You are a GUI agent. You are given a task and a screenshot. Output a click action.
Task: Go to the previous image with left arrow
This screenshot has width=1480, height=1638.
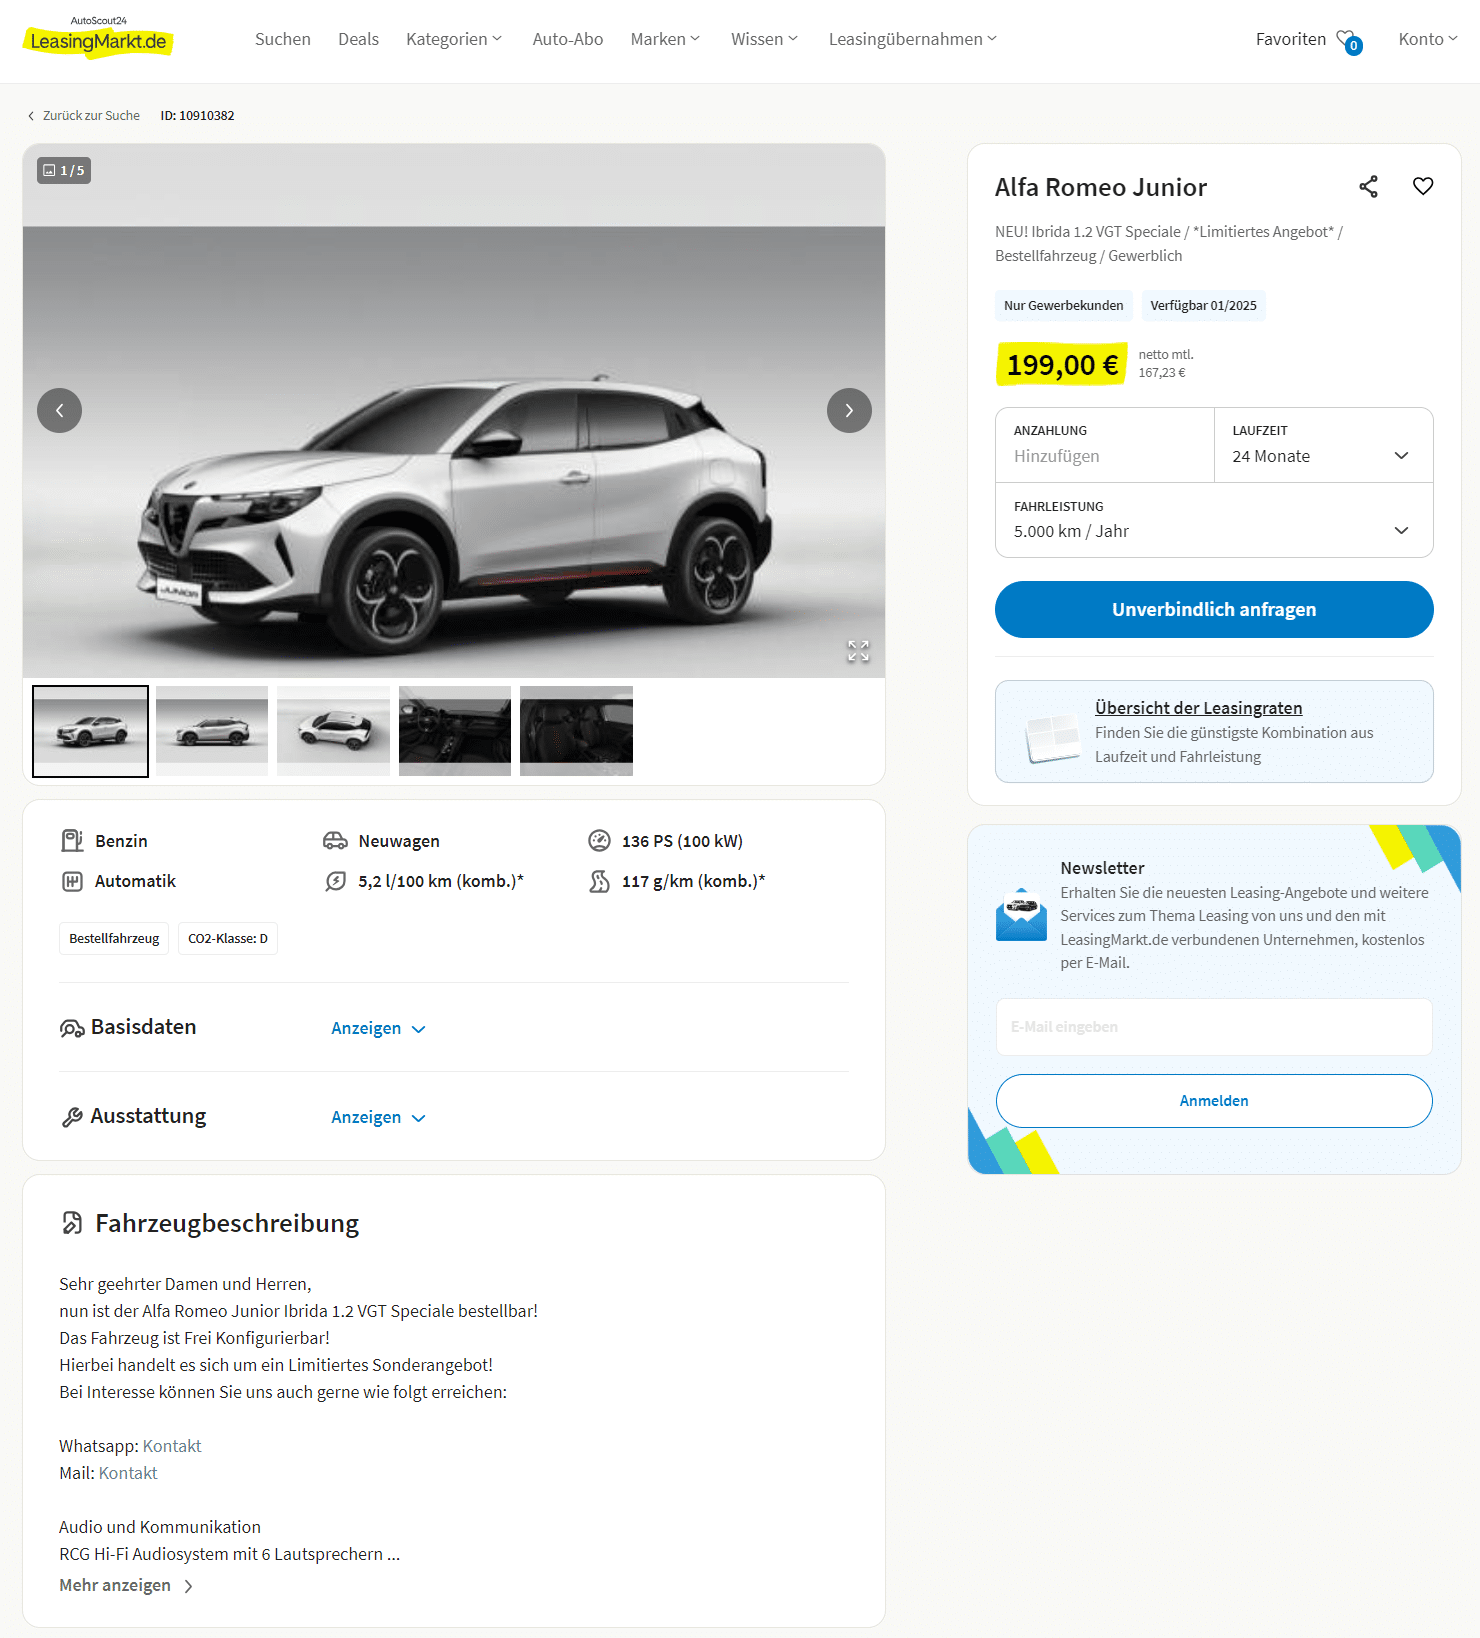click(x=59, y=410)
